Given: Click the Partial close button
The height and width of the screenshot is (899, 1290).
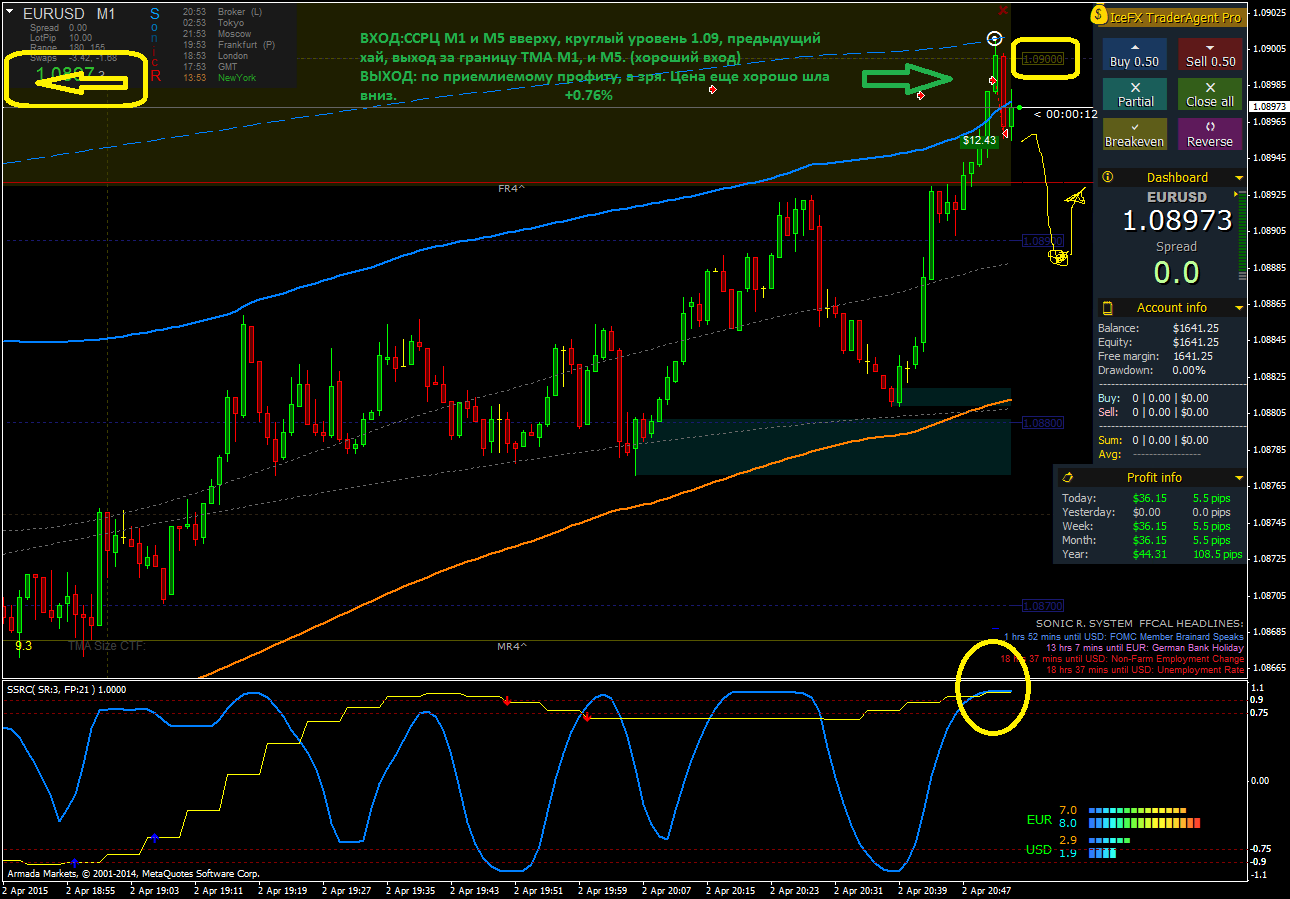Looking at the screenshot, I should point(1135,94).
